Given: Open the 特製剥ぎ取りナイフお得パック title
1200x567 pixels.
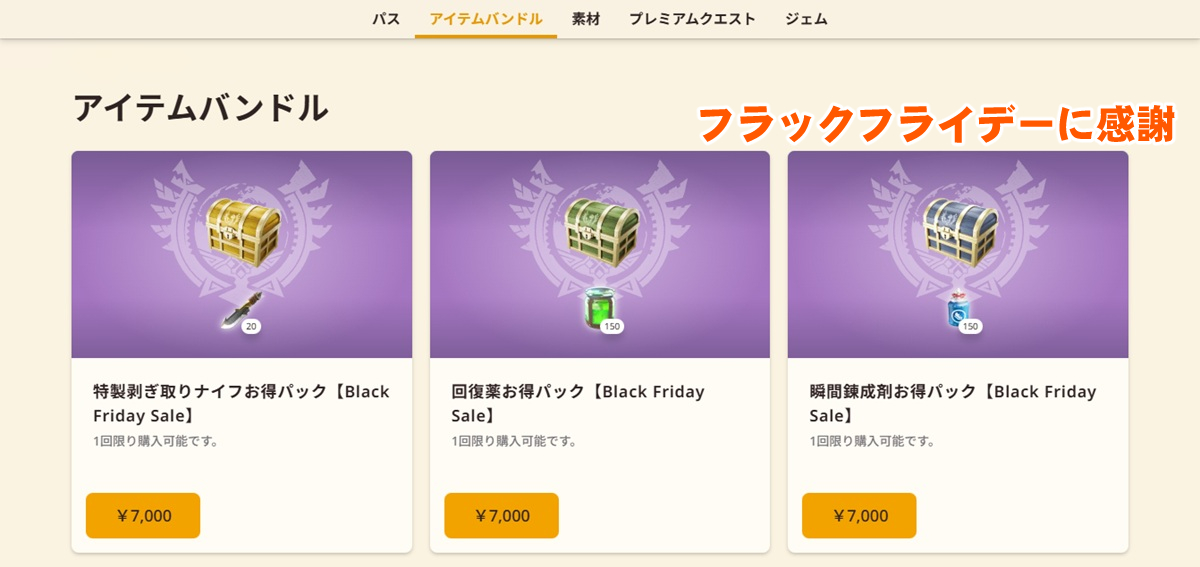Looking at the screenshot, I should pyautogui.click(x=241, y=403).
